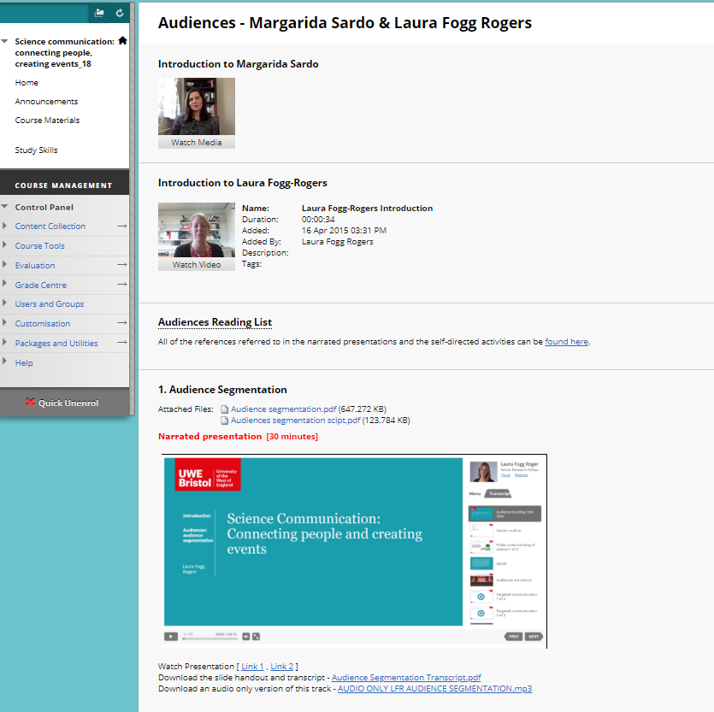This screenshot has height=712, width=714.
Task: Open the reading list 'found here' link
Action: [x=566, y=342]
